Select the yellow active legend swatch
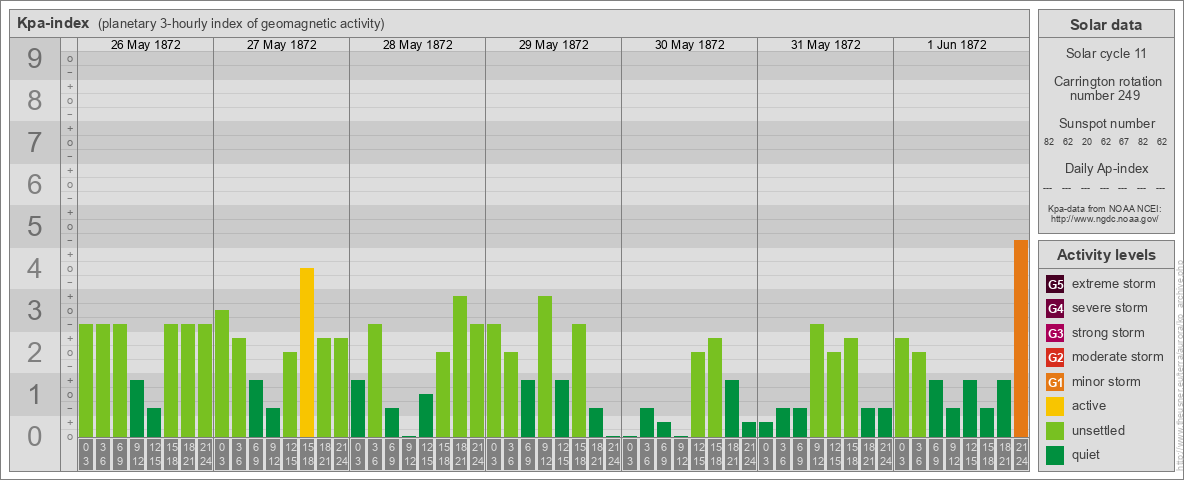The image size is (1184, 480). pyautogui.click(x=1055, y=406)
